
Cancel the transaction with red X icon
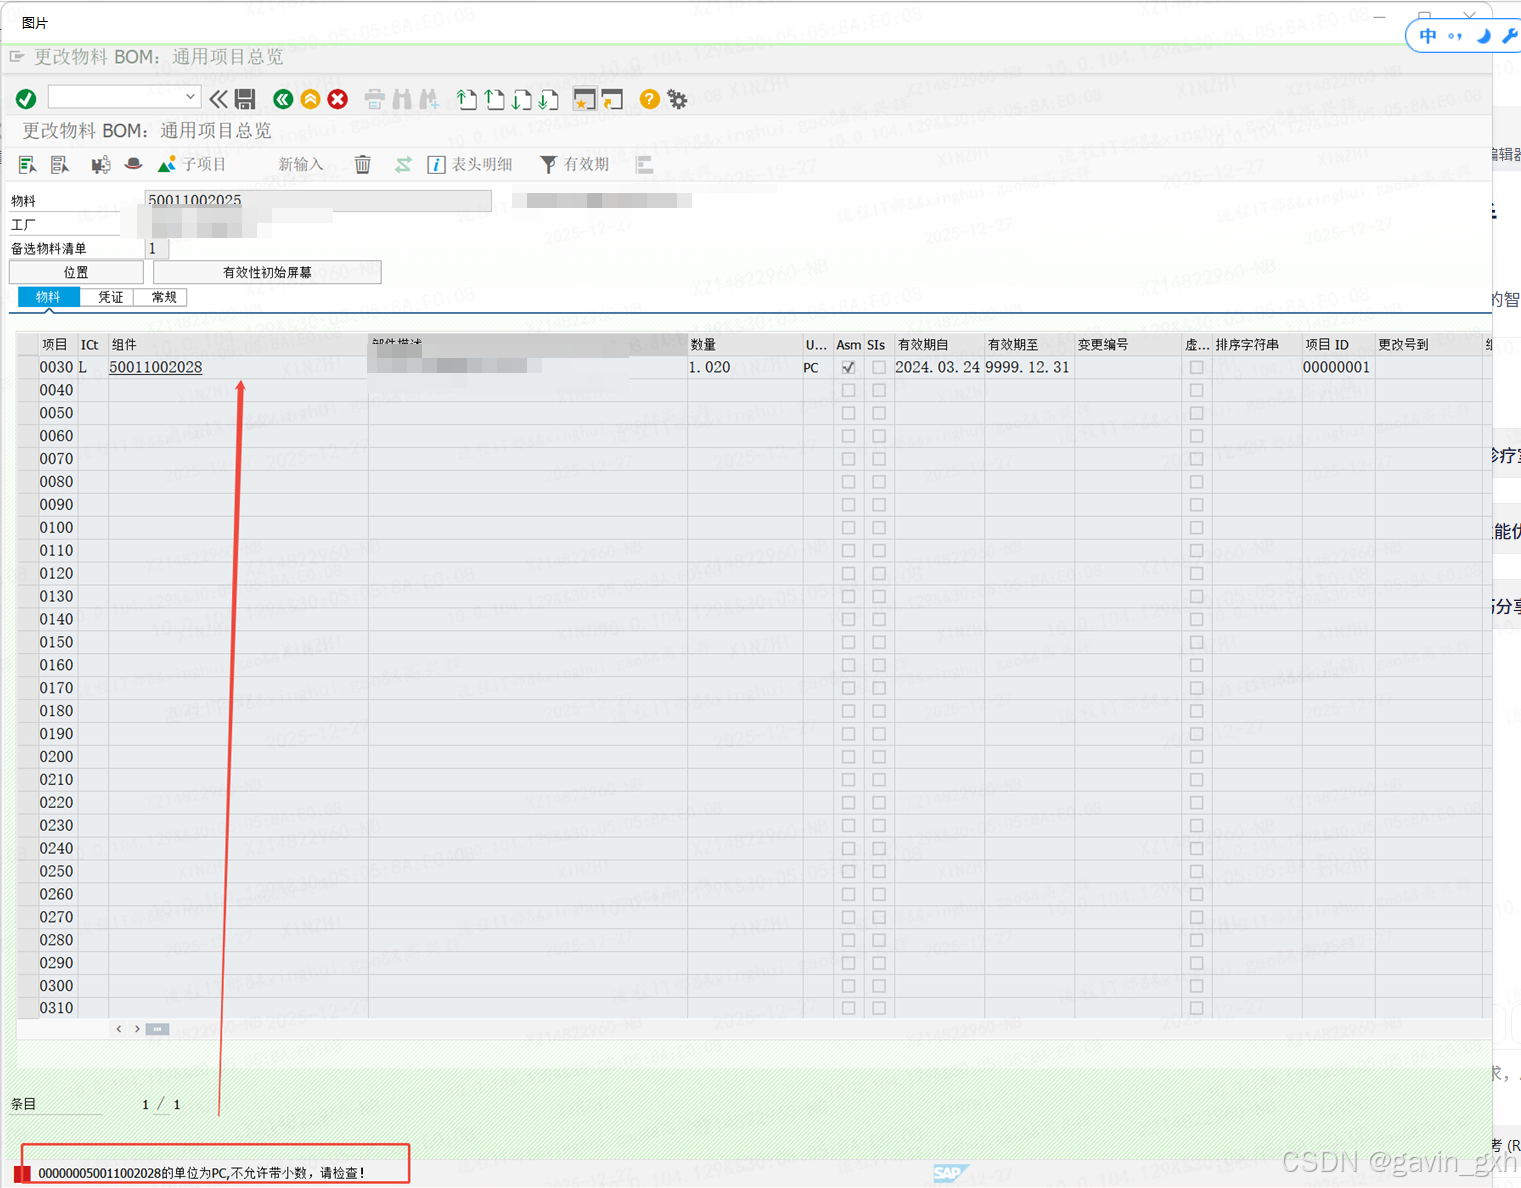click(337, 98)
